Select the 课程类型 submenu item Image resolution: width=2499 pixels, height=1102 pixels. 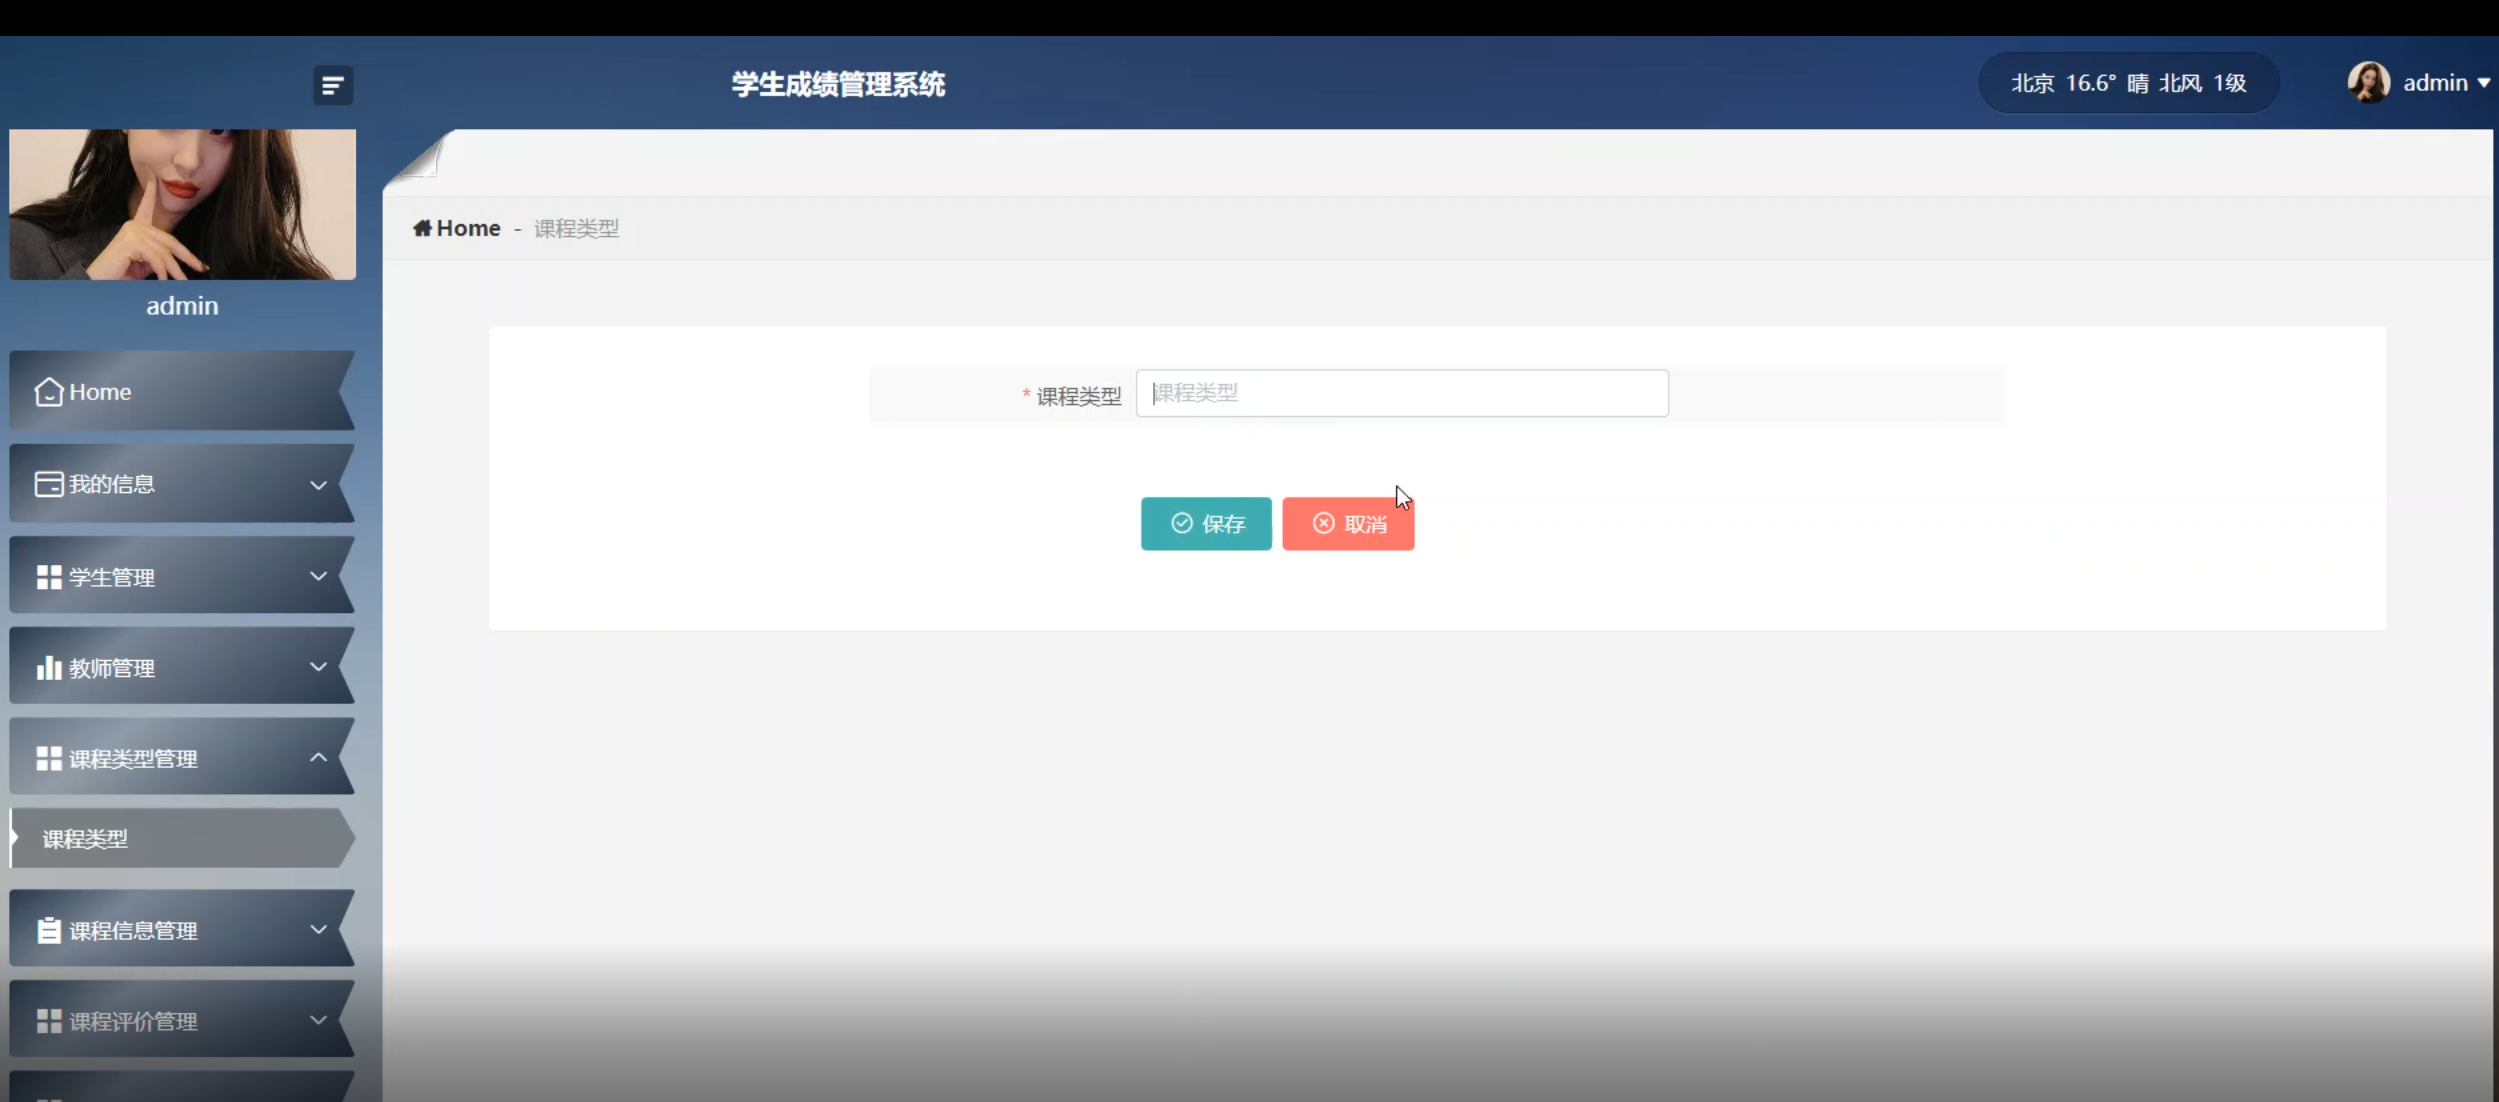coord(182,838)
